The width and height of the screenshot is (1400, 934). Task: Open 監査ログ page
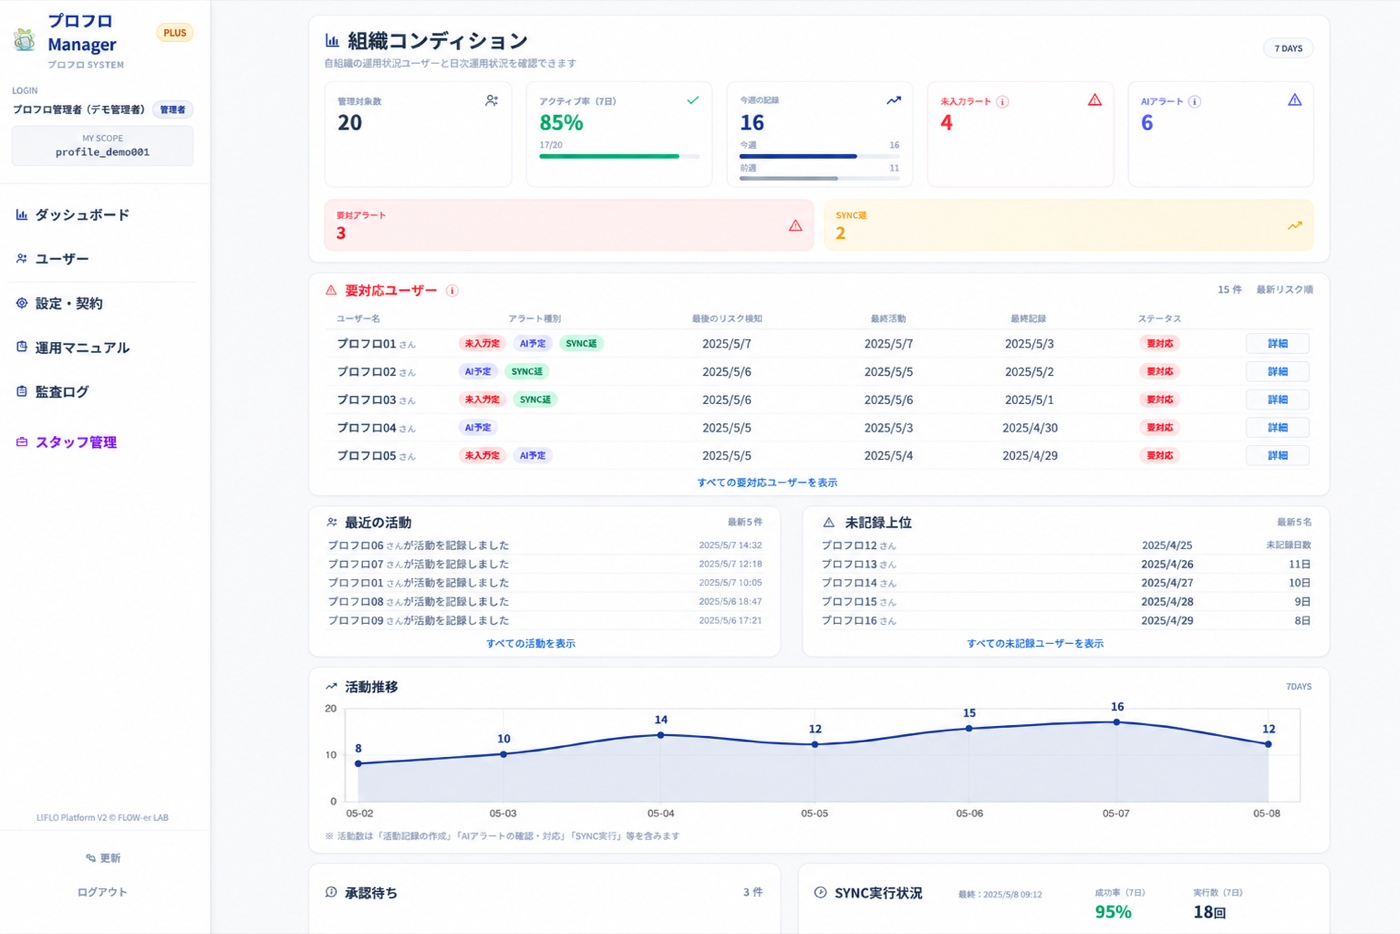(x=62, y=392)
